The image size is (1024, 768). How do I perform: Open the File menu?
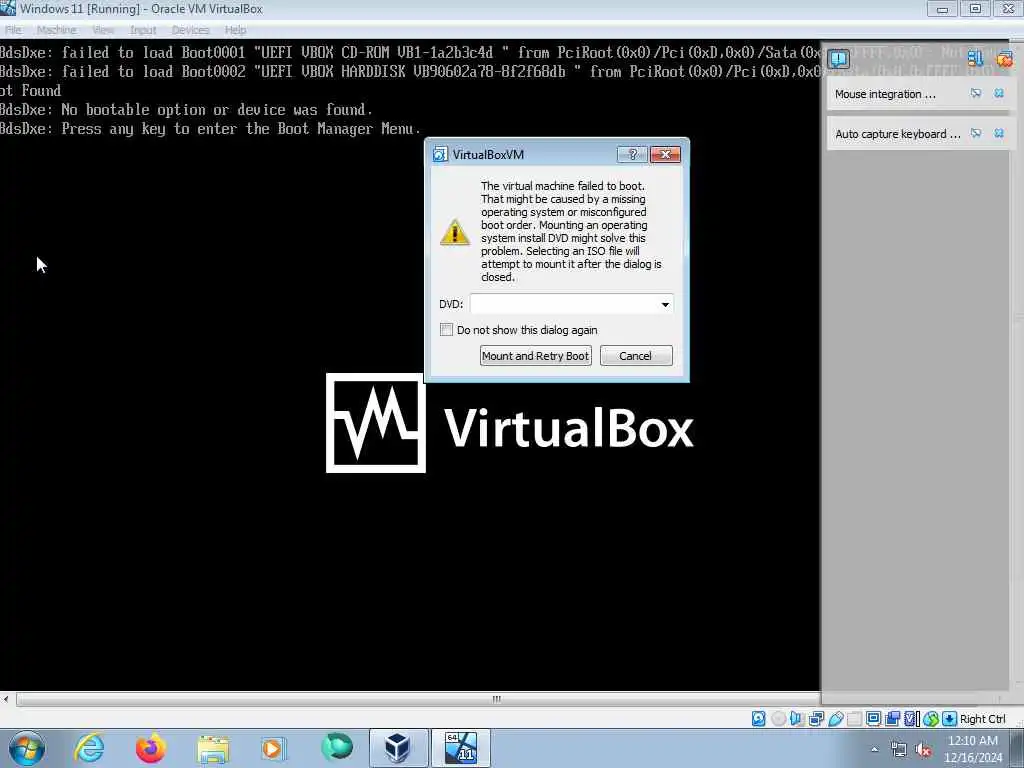(x=13, y=30)
